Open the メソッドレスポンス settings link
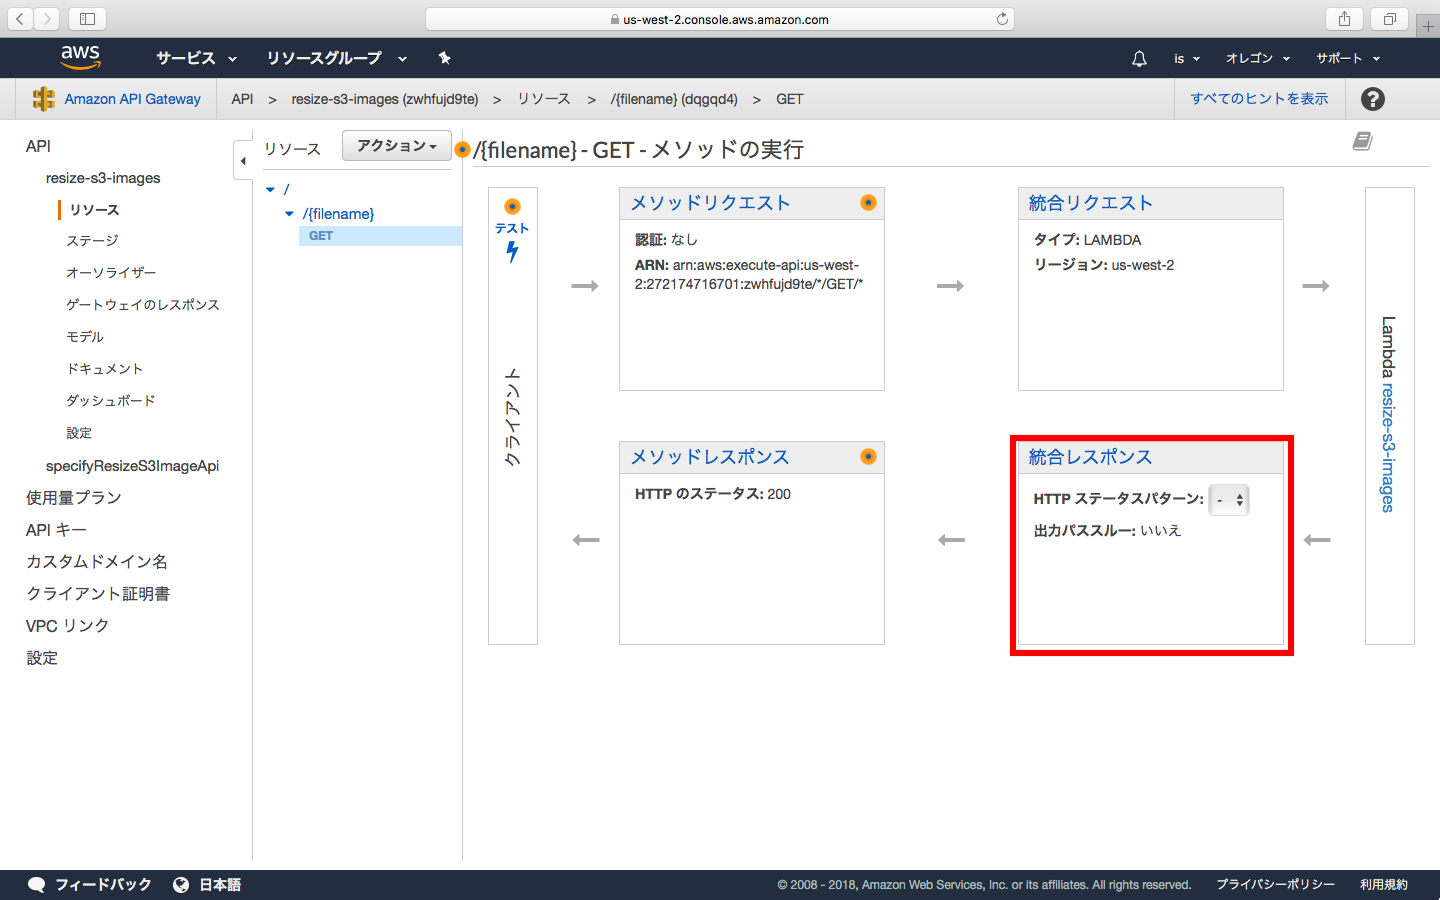Viewport: 1440px width, 900px height. (x=710, y=457)
